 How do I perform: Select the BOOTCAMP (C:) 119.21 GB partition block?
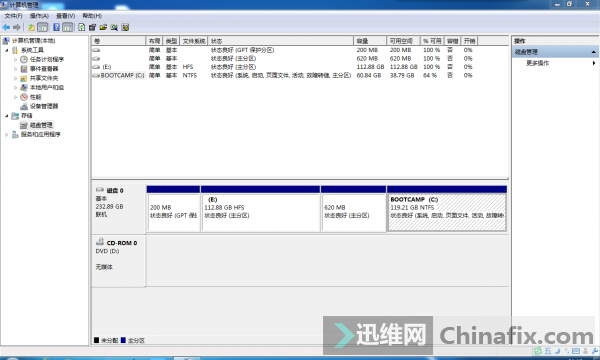[x=447, y=209]
